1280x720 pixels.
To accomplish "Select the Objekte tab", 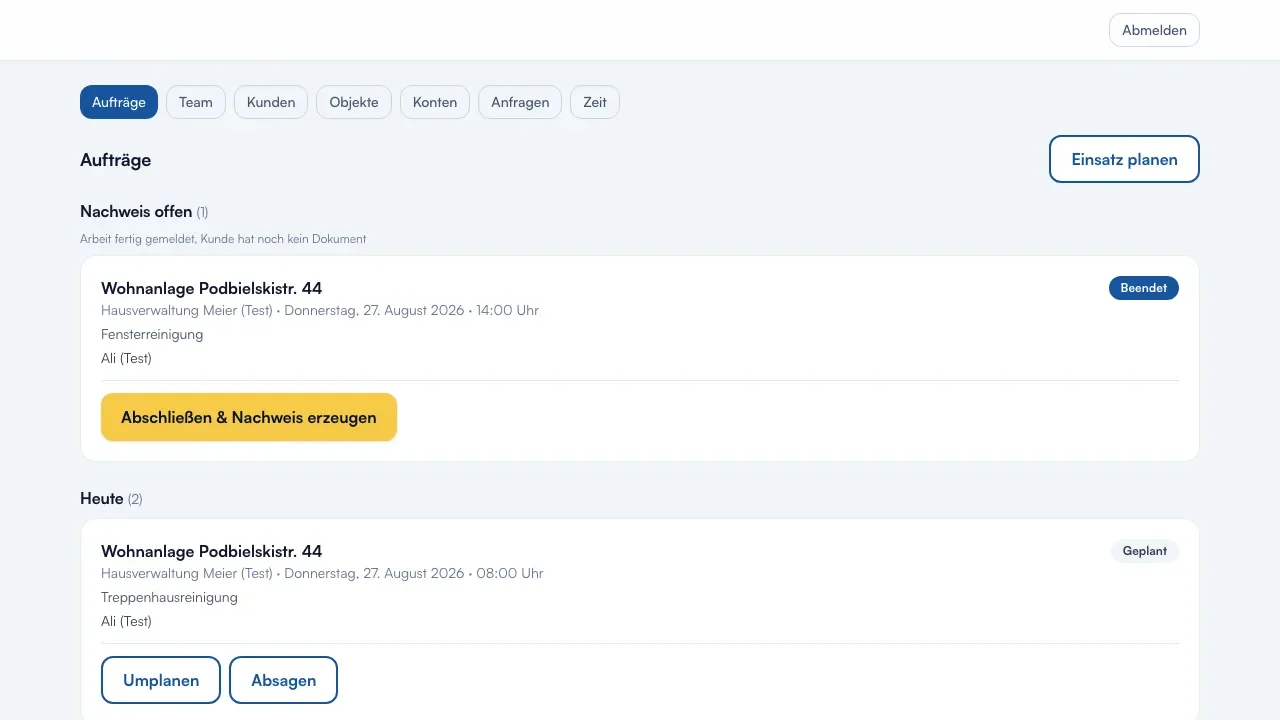I will (x=354, y=102).
